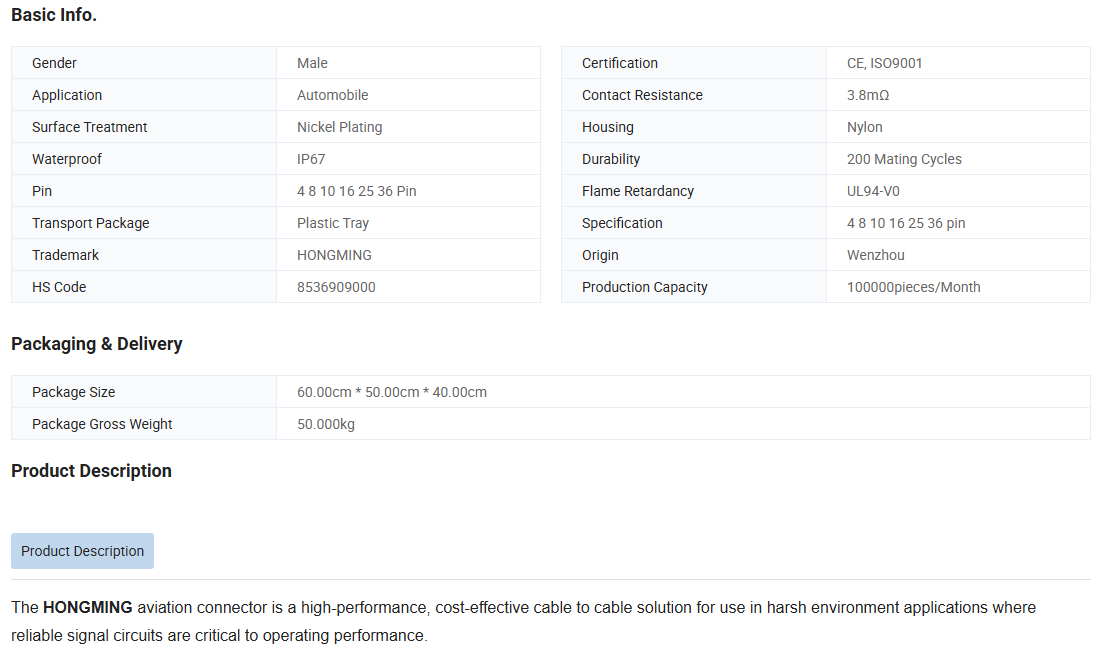Click the Plastic Tray transport package value
The height and width of the screenshot is (662, 1101).
(x=333, y=223)
